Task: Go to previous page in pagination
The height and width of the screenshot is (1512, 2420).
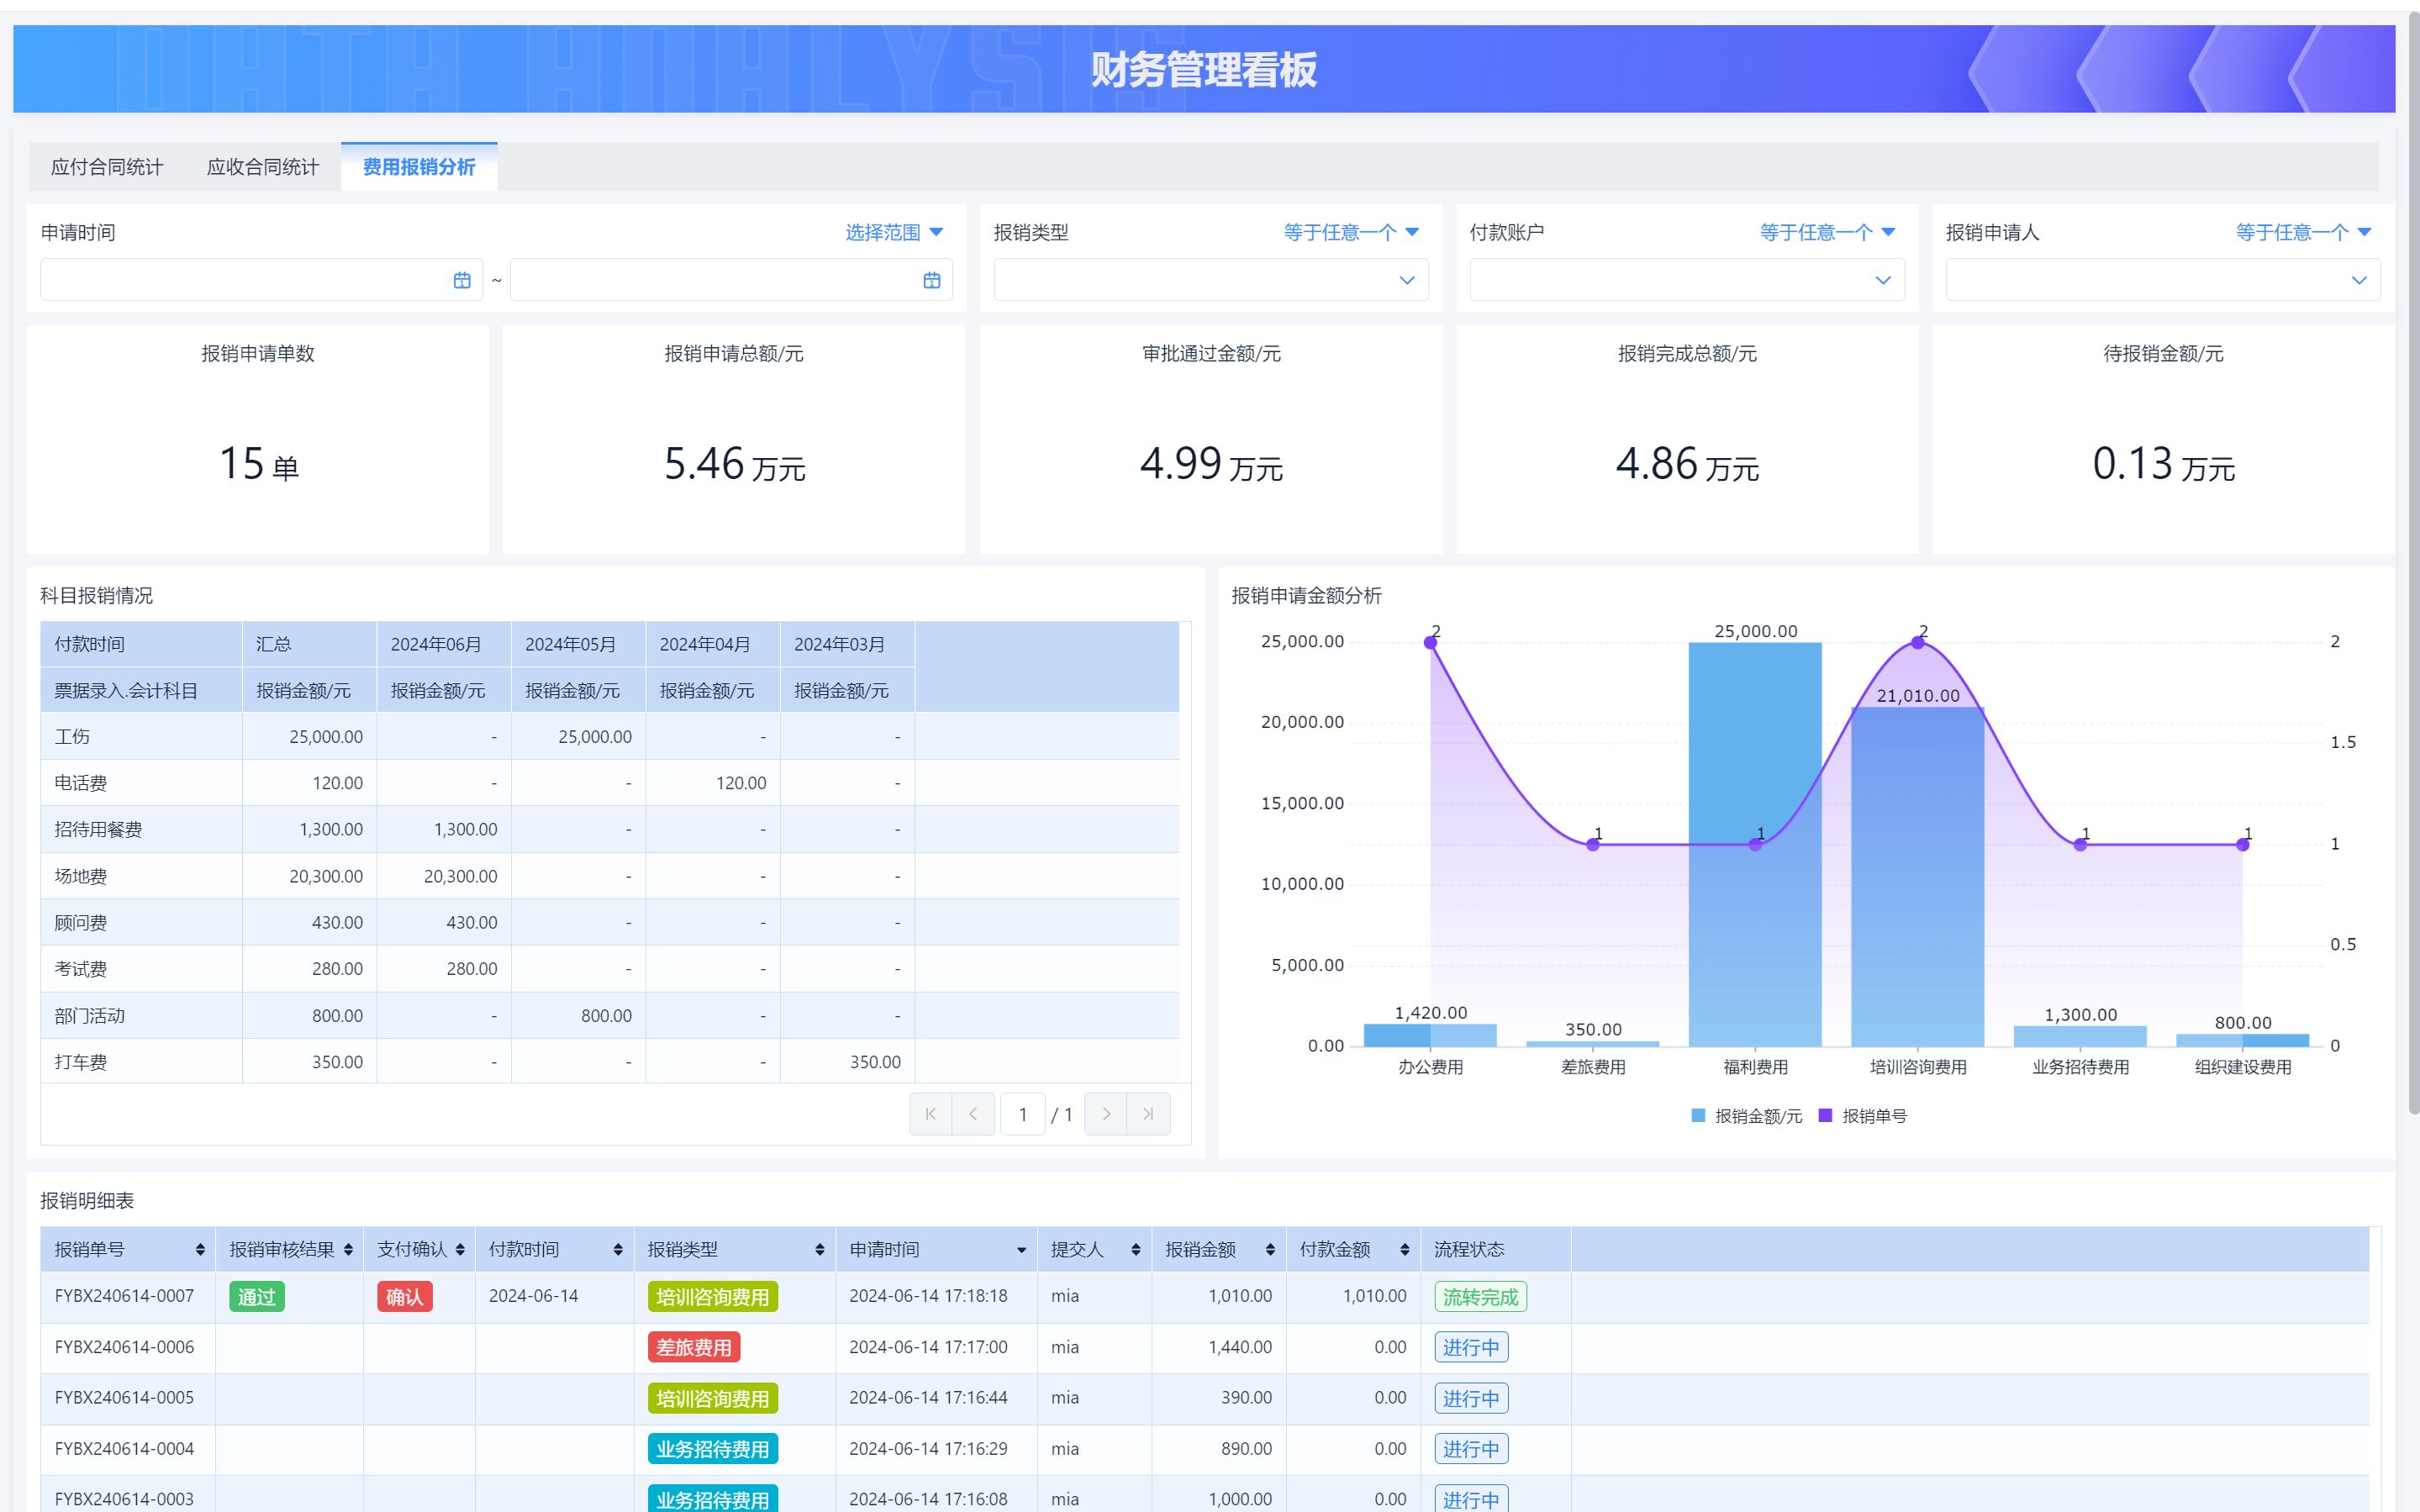Action: pyautogui.click(x=973, y=1114)
